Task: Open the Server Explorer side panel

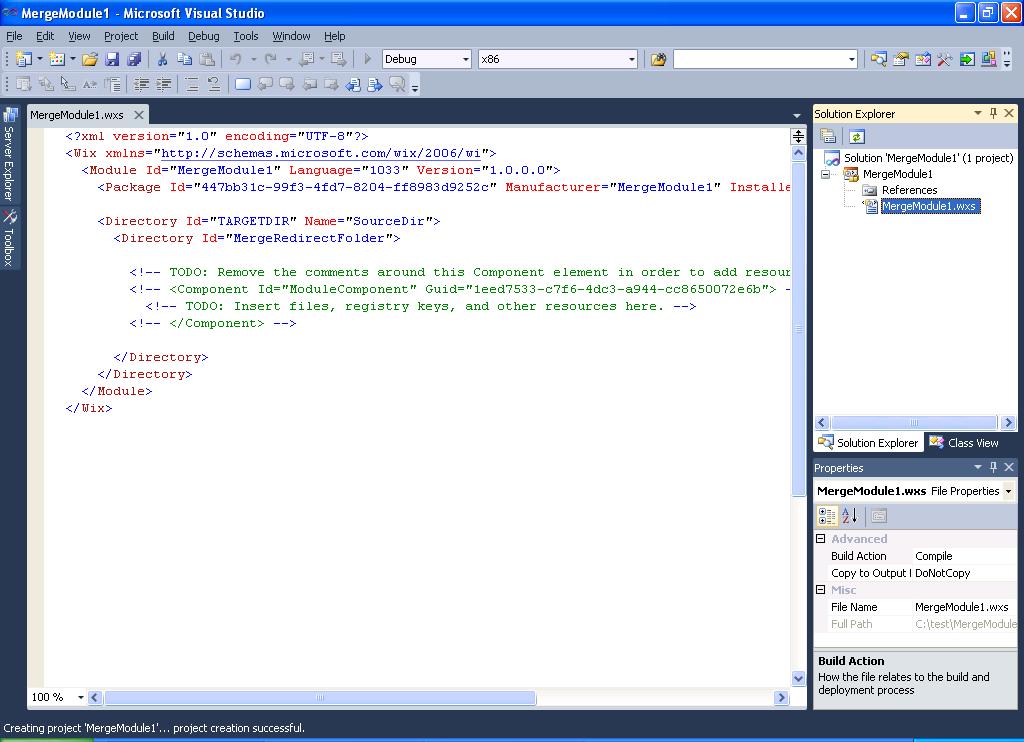Action: click(x=9, y=155)
